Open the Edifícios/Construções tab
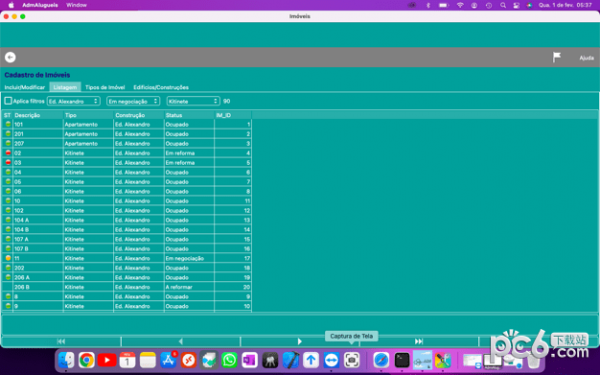This screenshot has width=600, height=375. 161,87
